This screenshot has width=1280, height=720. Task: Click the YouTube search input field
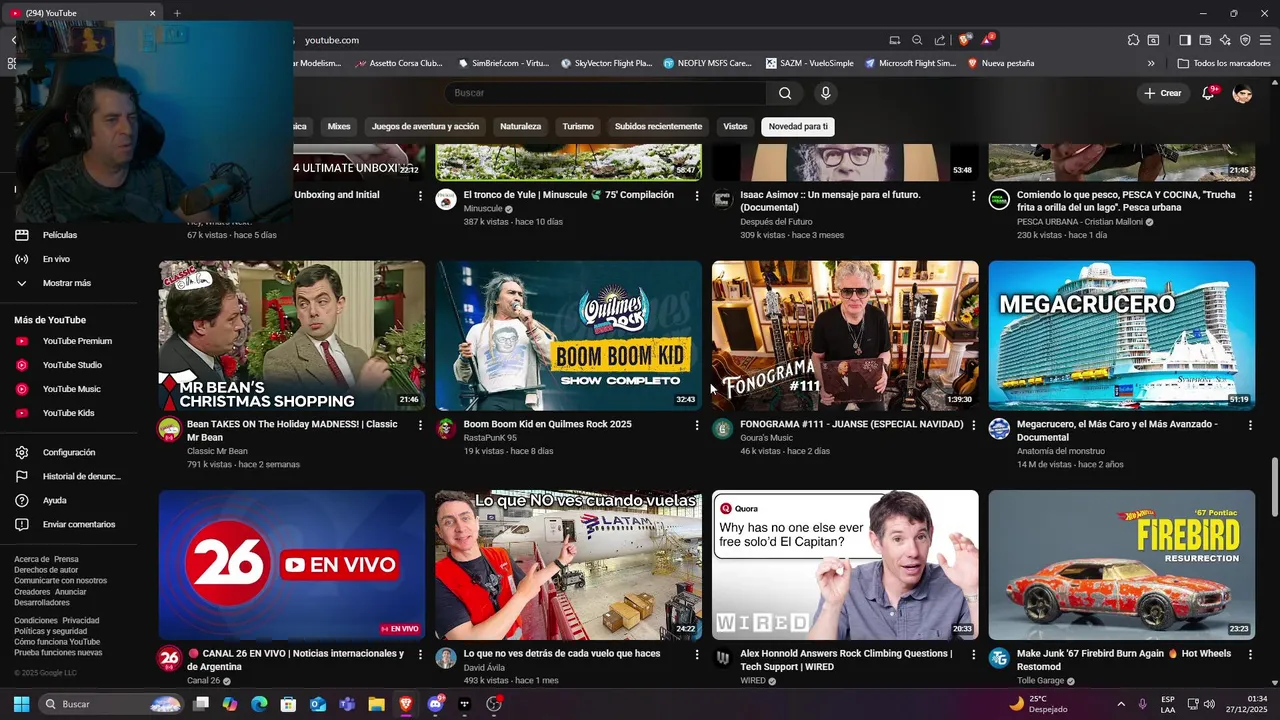pyautogui.click(x=605, y=93)
